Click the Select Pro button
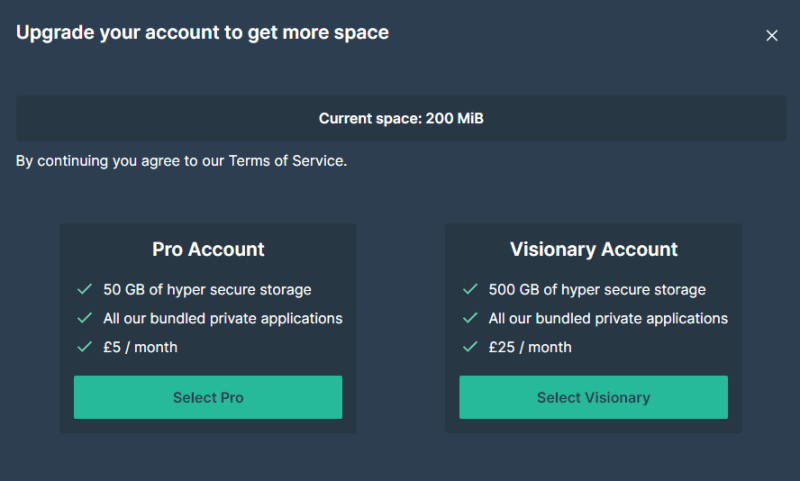 208,397
